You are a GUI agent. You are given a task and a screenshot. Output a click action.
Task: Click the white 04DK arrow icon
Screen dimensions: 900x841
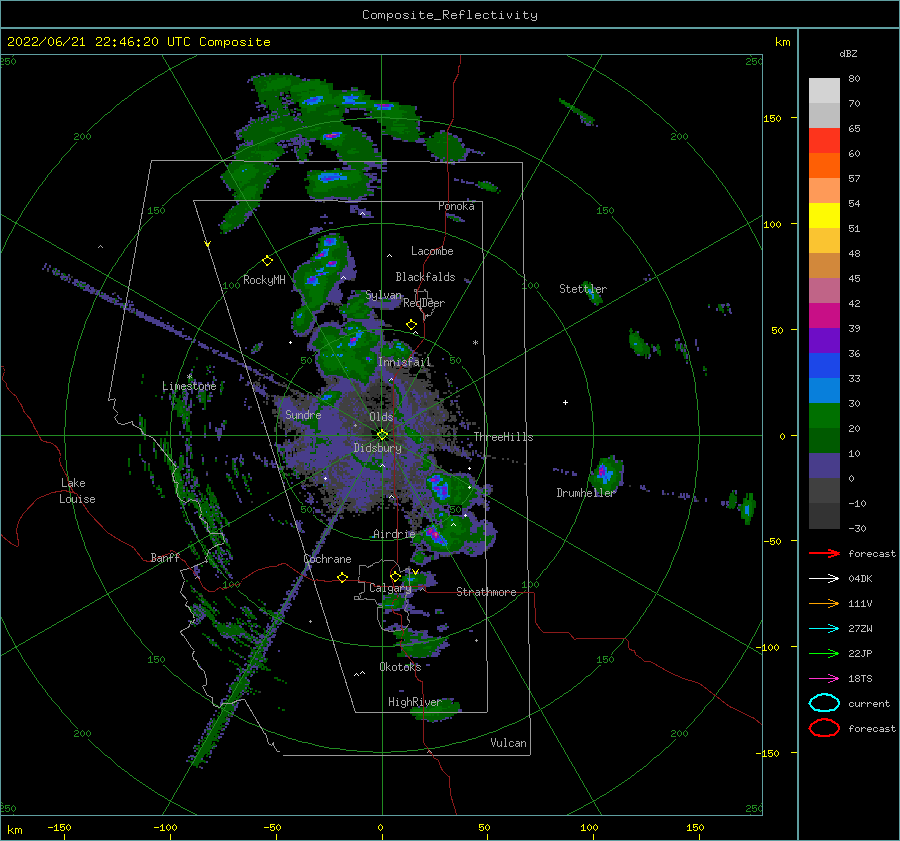point(824,578)
